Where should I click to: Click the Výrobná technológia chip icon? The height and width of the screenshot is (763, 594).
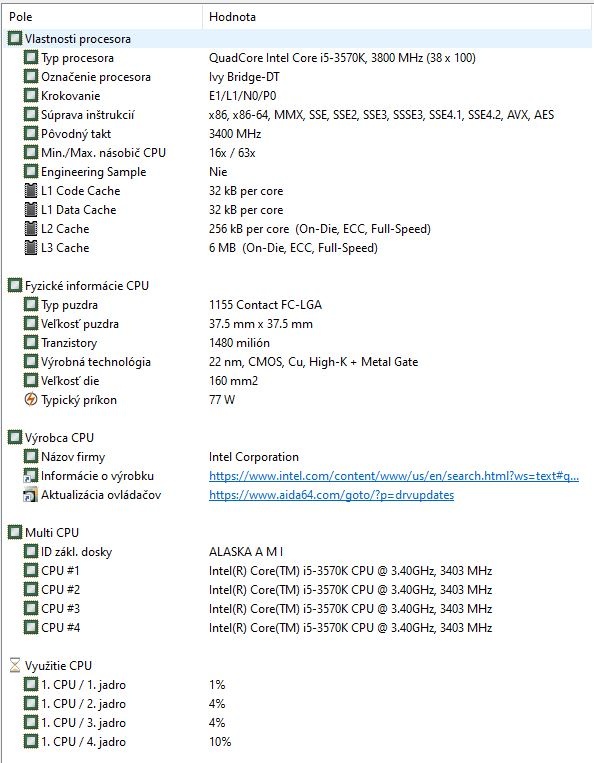pos(31,361)
